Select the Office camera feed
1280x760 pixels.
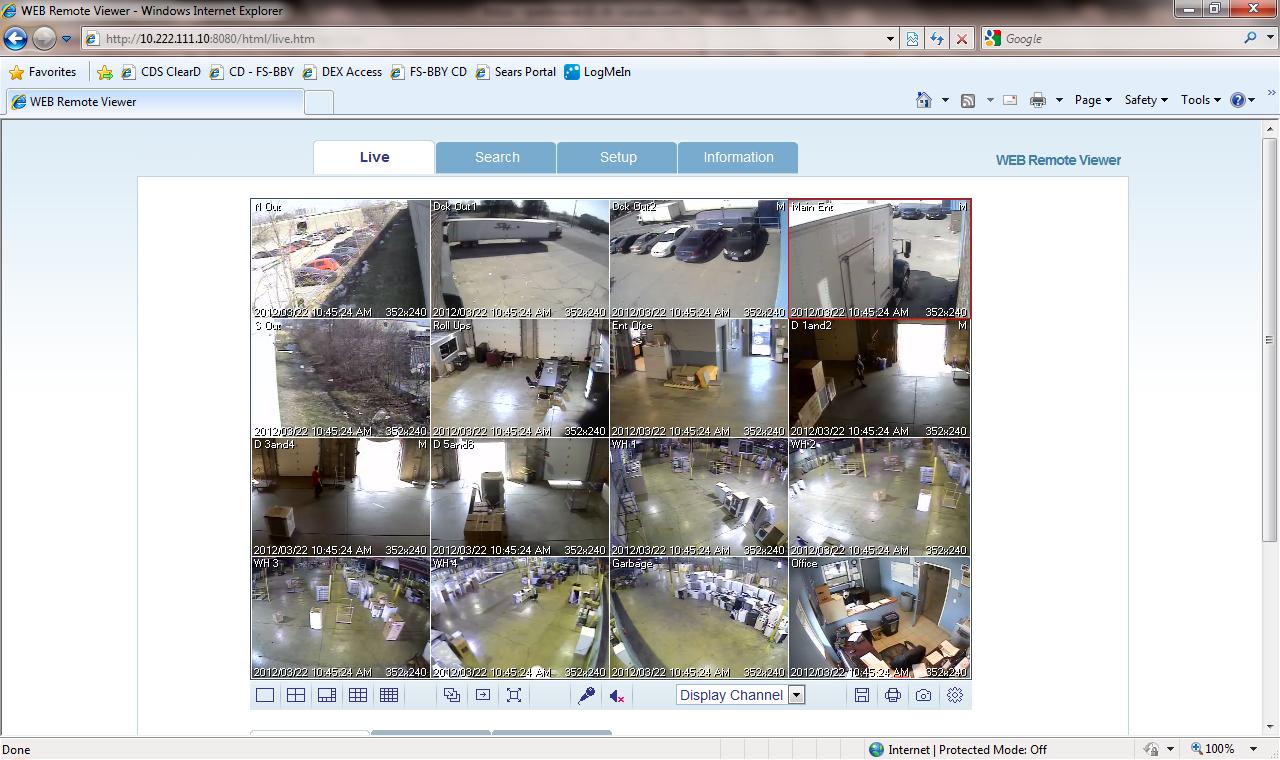tap(879, 617)
